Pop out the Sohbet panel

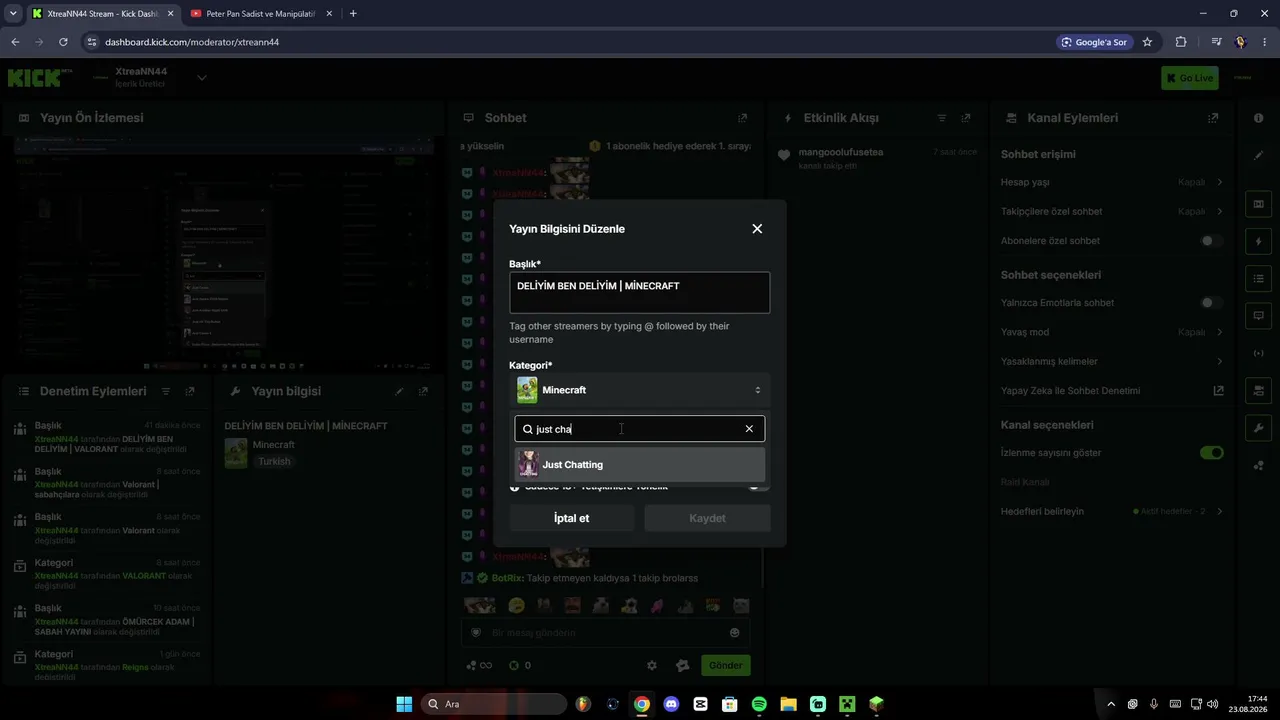(742, 118)
